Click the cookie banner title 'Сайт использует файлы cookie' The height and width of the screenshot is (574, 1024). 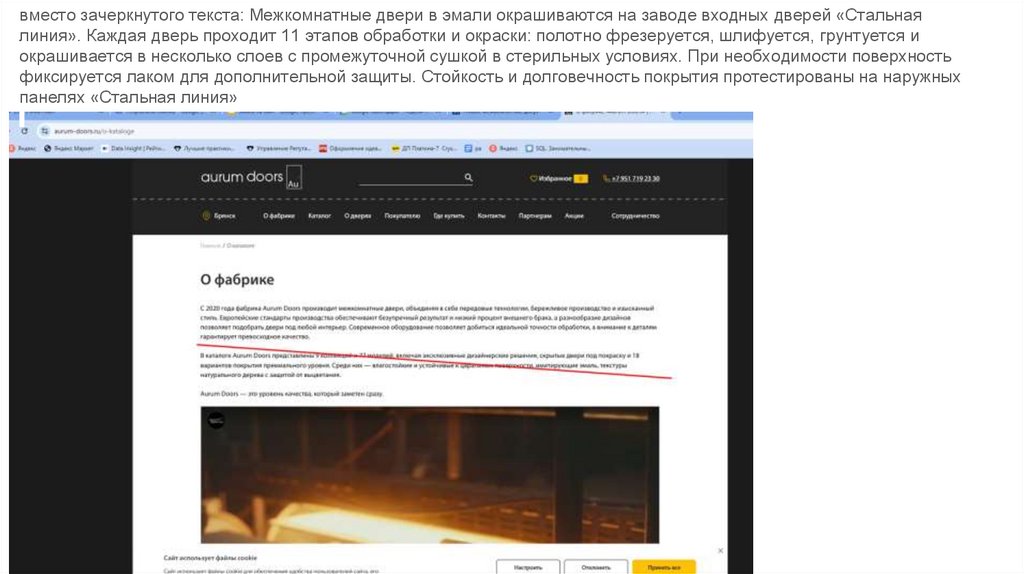point(210,558)
